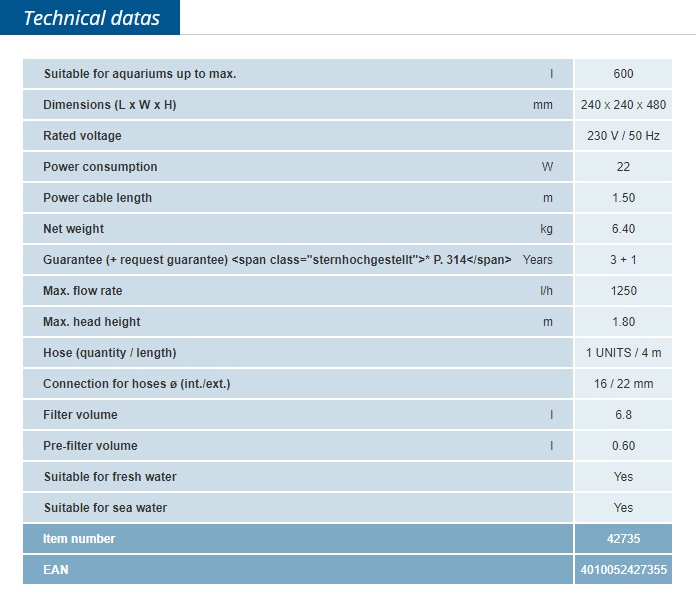This screenshot has height=612, width=696.
Task: Select the Yes value for fresh water
Action: click(623, 477)
